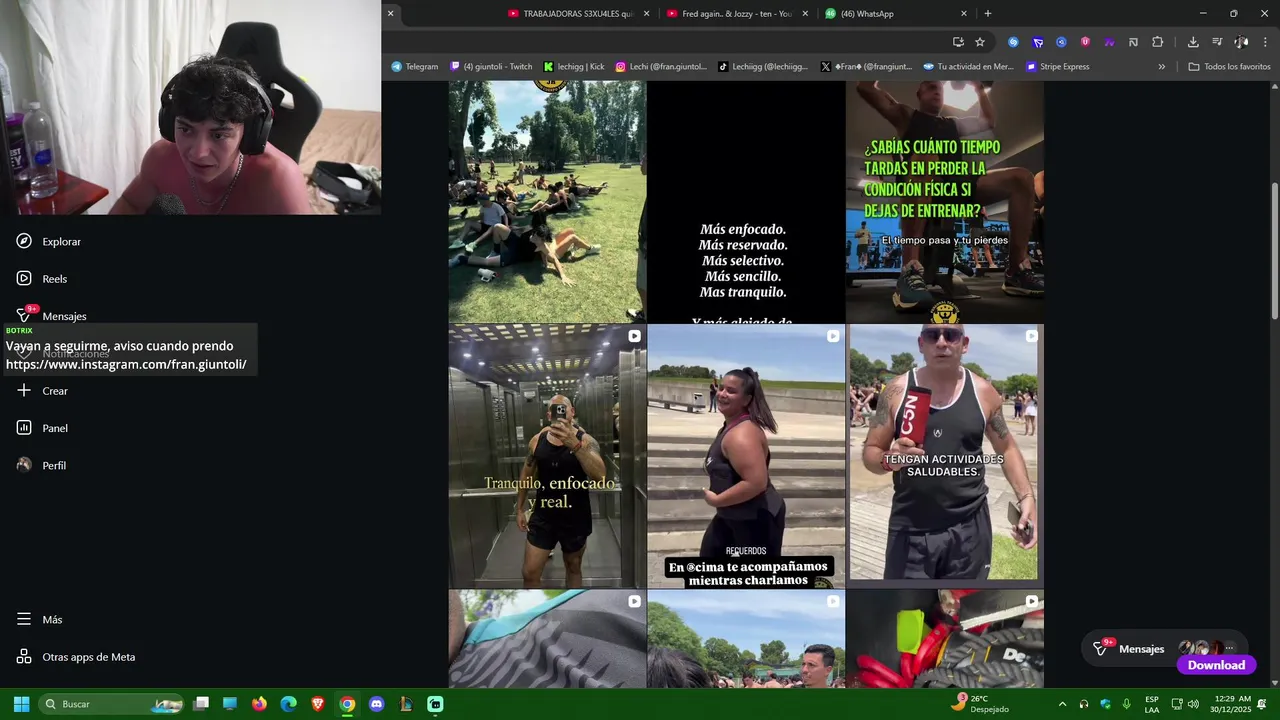Viewport: 1280px width, 720px height.
Task: Open the Tranquilo, enfocado y real reel
Action: (547, 456)
